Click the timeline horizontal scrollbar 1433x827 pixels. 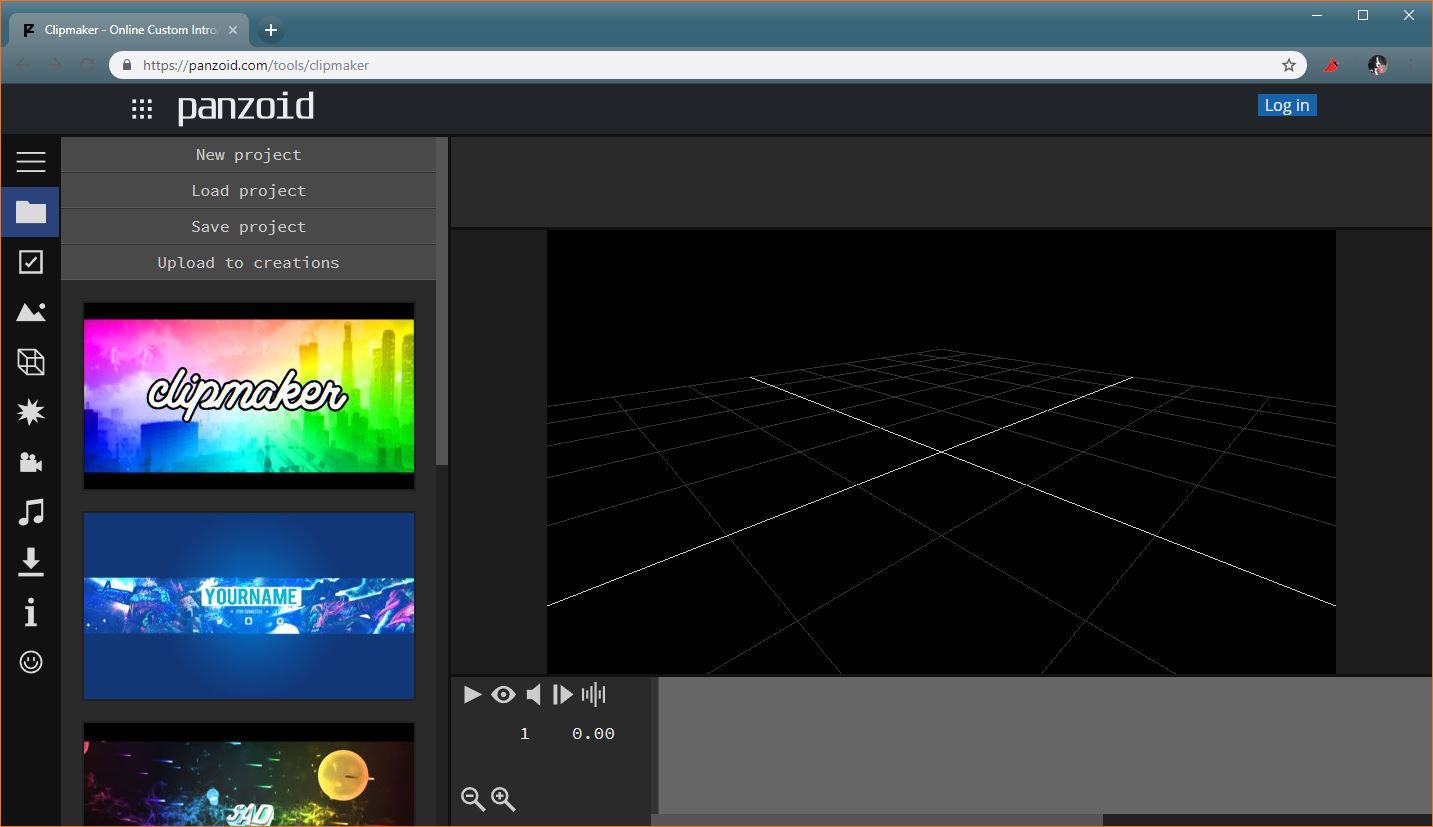[877, 820]
